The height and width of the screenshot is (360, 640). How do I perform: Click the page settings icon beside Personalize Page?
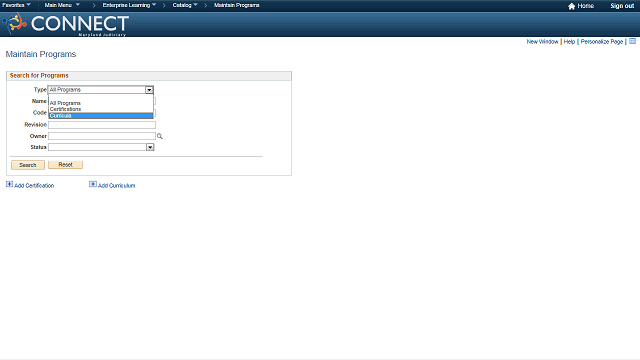click(632, 41)
